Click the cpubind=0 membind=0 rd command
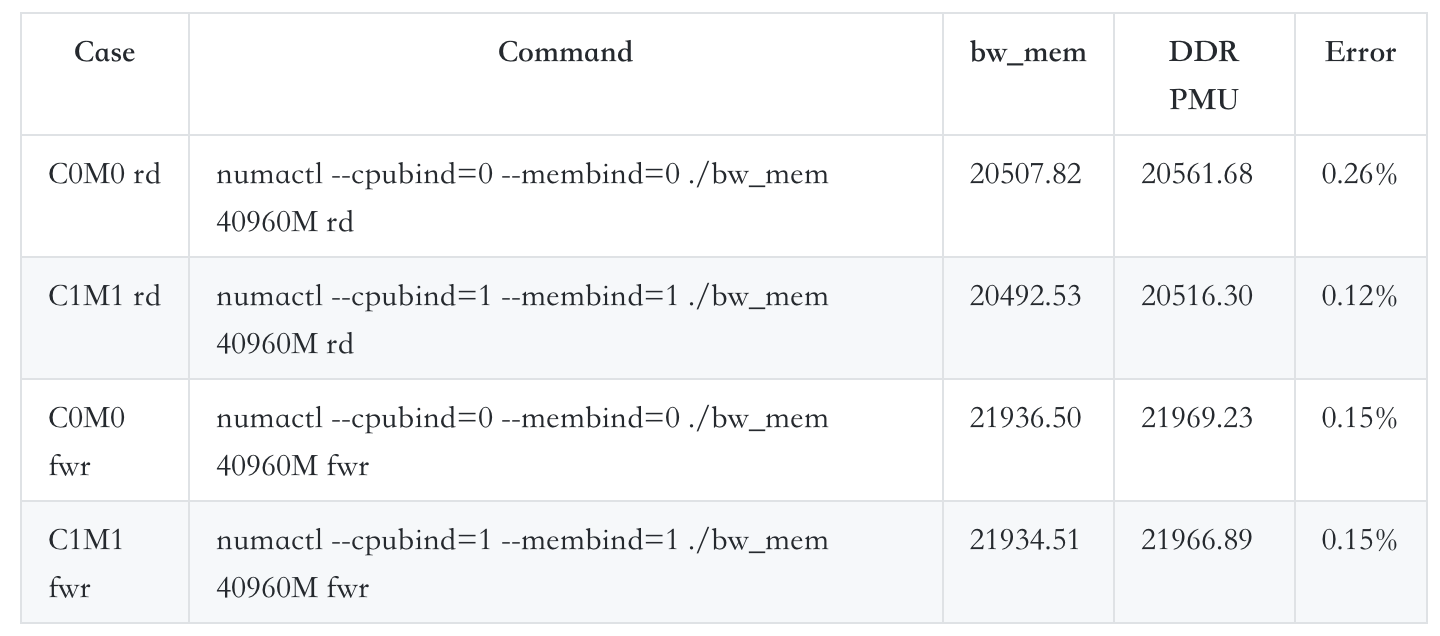 [522, 197]
